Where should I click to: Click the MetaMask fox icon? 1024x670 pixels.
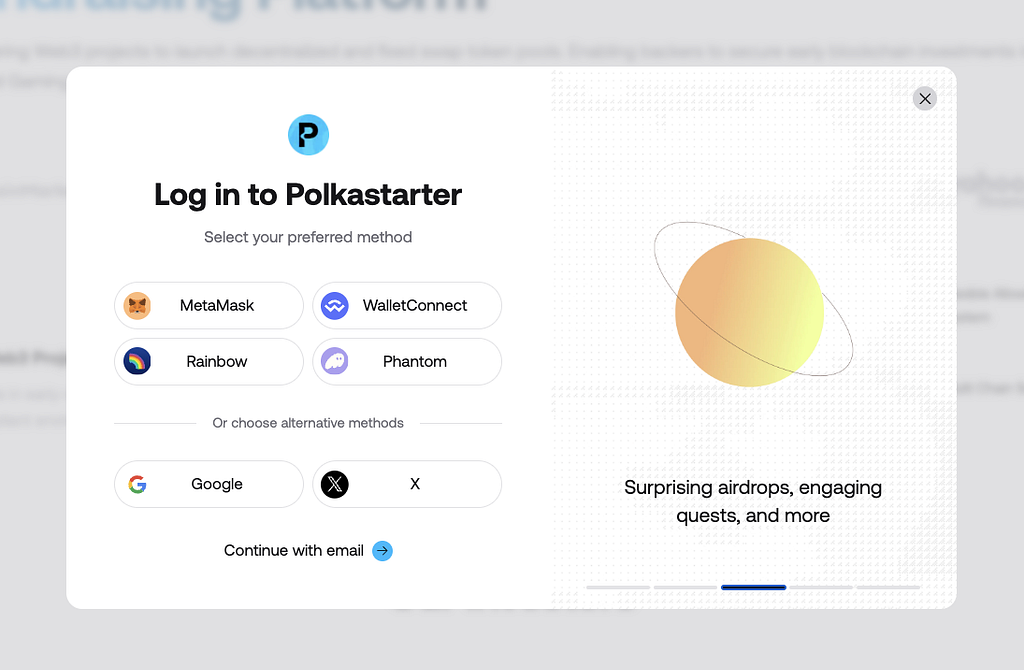(x=137, y=306)
